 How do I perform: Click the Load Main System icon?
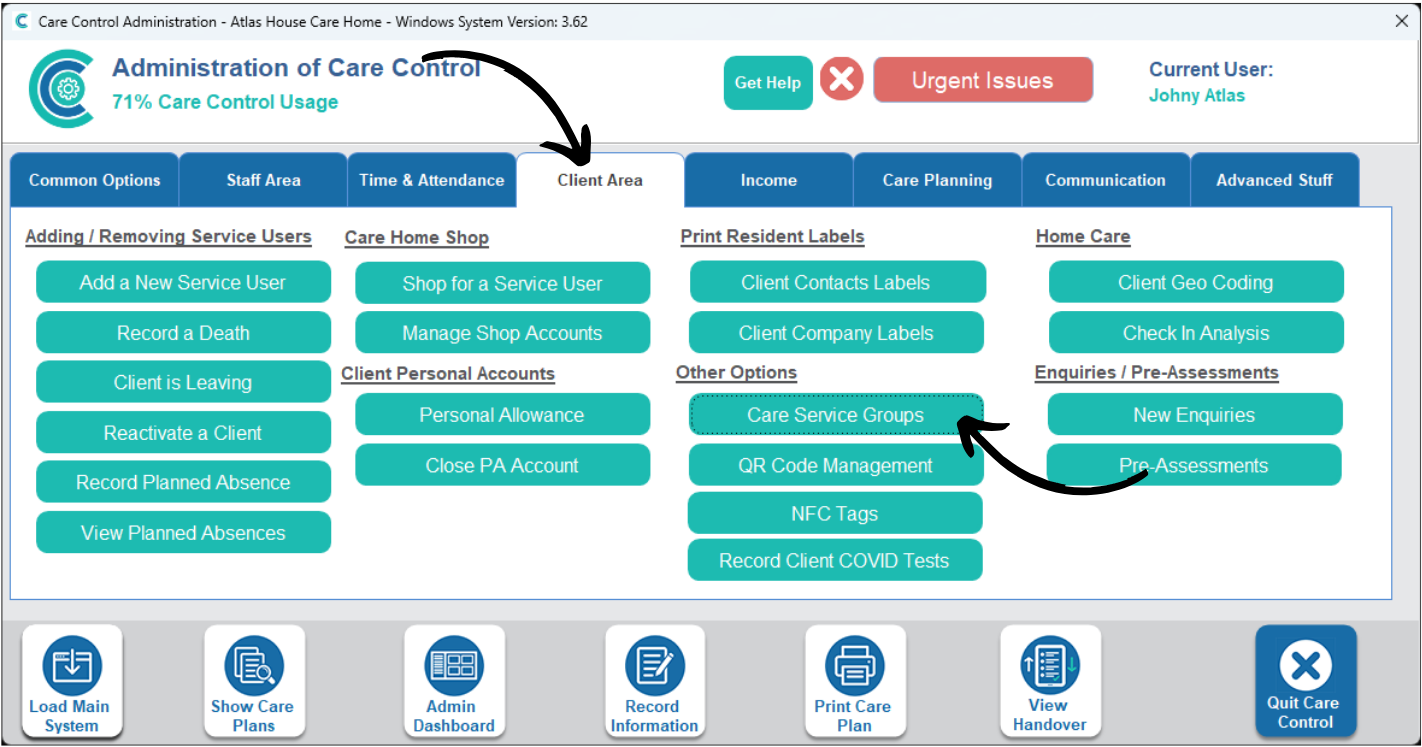tap(71, 682)
